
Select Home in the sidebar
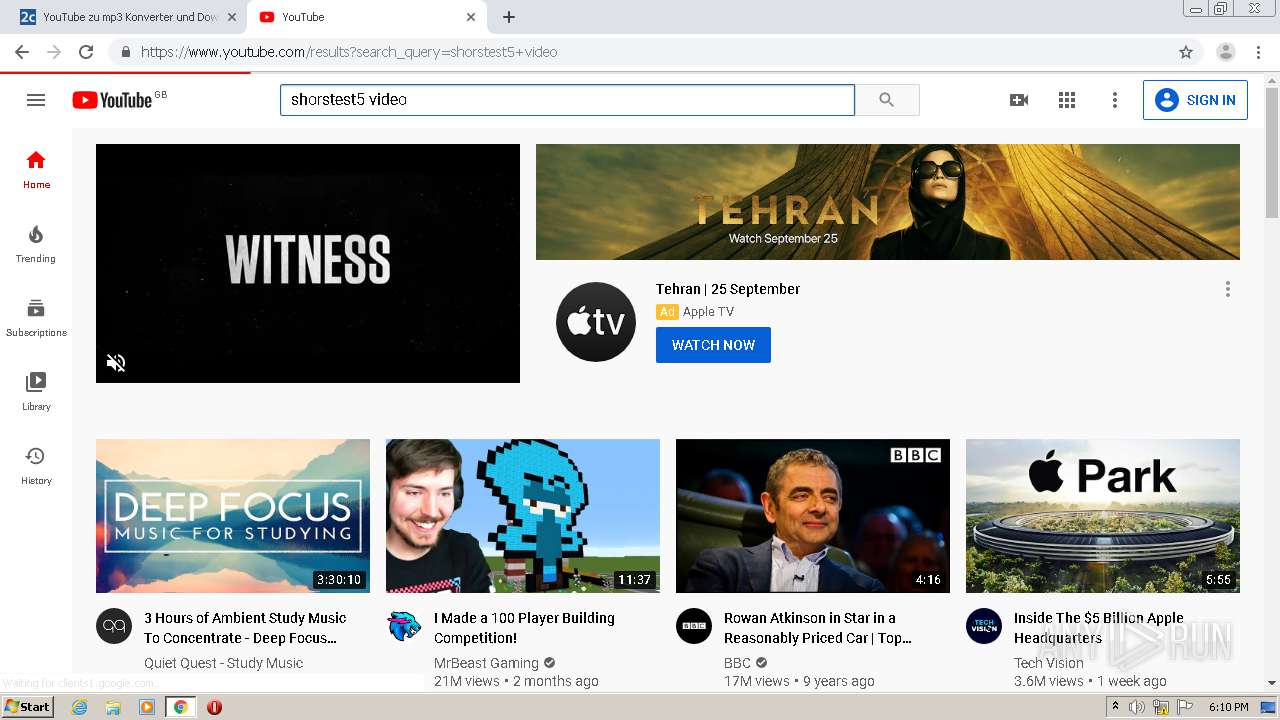pos(36,169)
